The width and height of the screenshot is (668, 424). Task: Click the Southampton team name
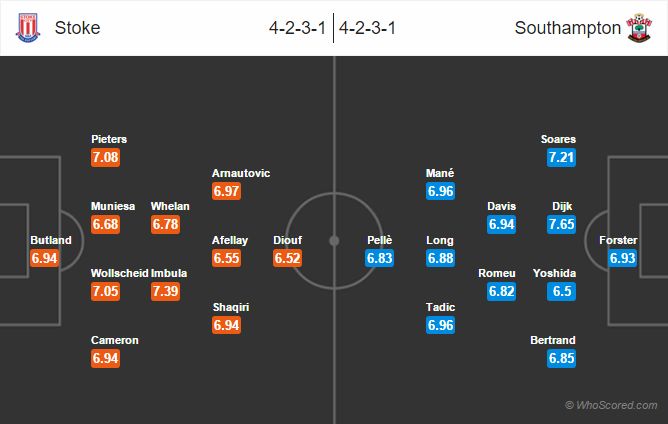(x=567, y=28)
